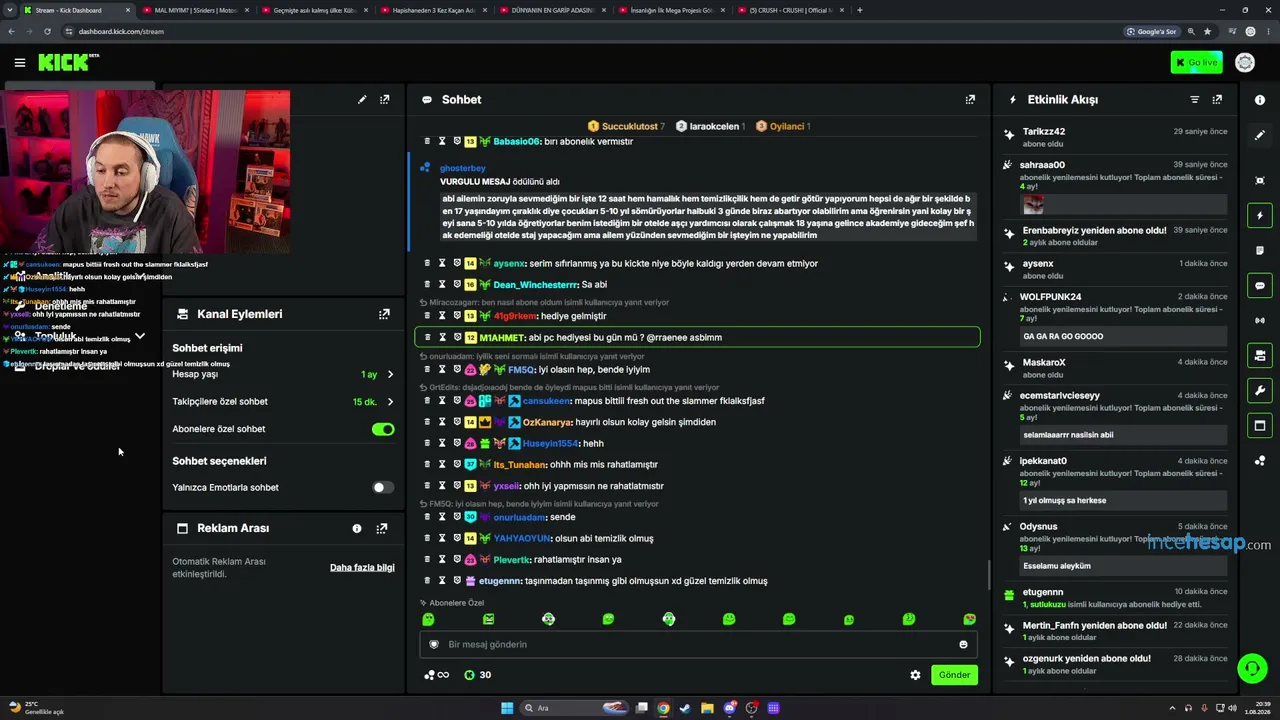Viewport: 1280px width, 720px height.
Task: Open the green headset support button
Action: (1250, 667)
